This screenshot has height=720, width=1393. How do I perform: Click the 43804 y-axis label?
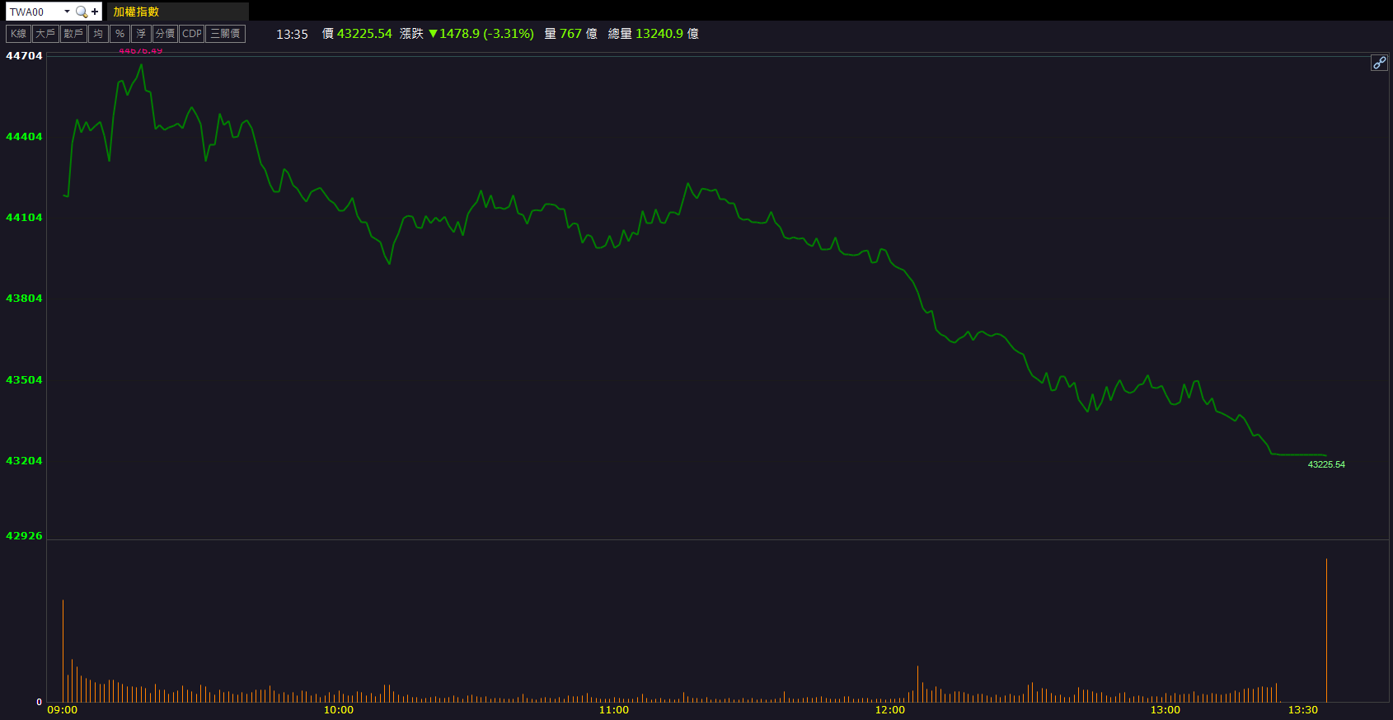(24, 298)
